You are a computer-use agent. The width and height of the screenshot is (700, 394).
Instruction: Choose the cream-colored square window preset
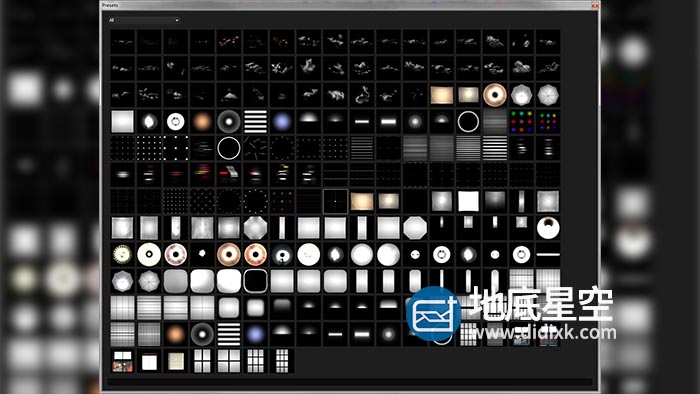point(175,361)
